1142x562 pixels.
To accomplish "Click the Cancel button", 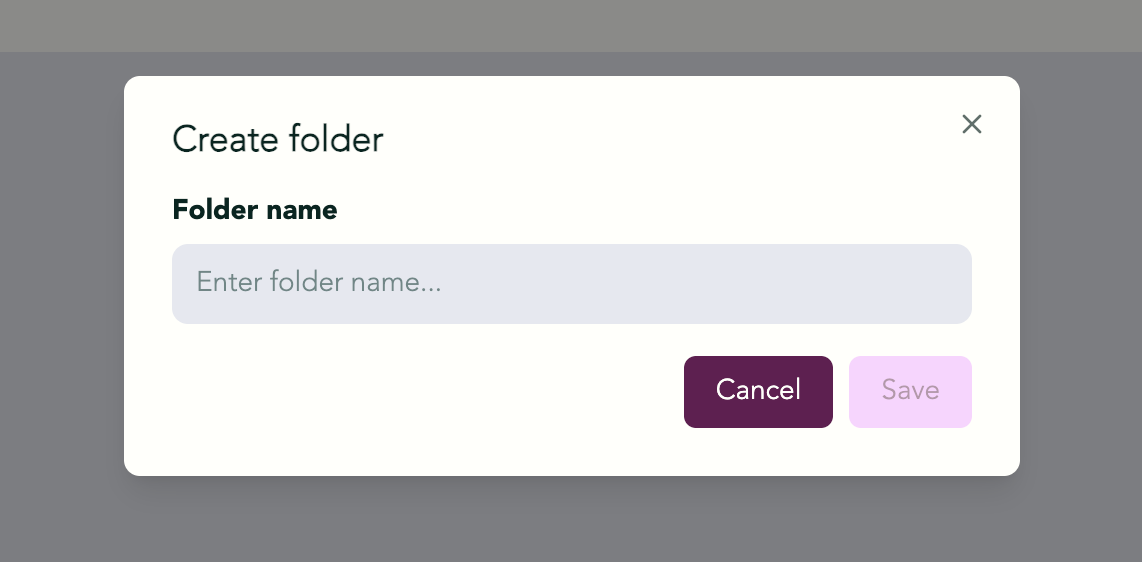I will click(758, 392).
